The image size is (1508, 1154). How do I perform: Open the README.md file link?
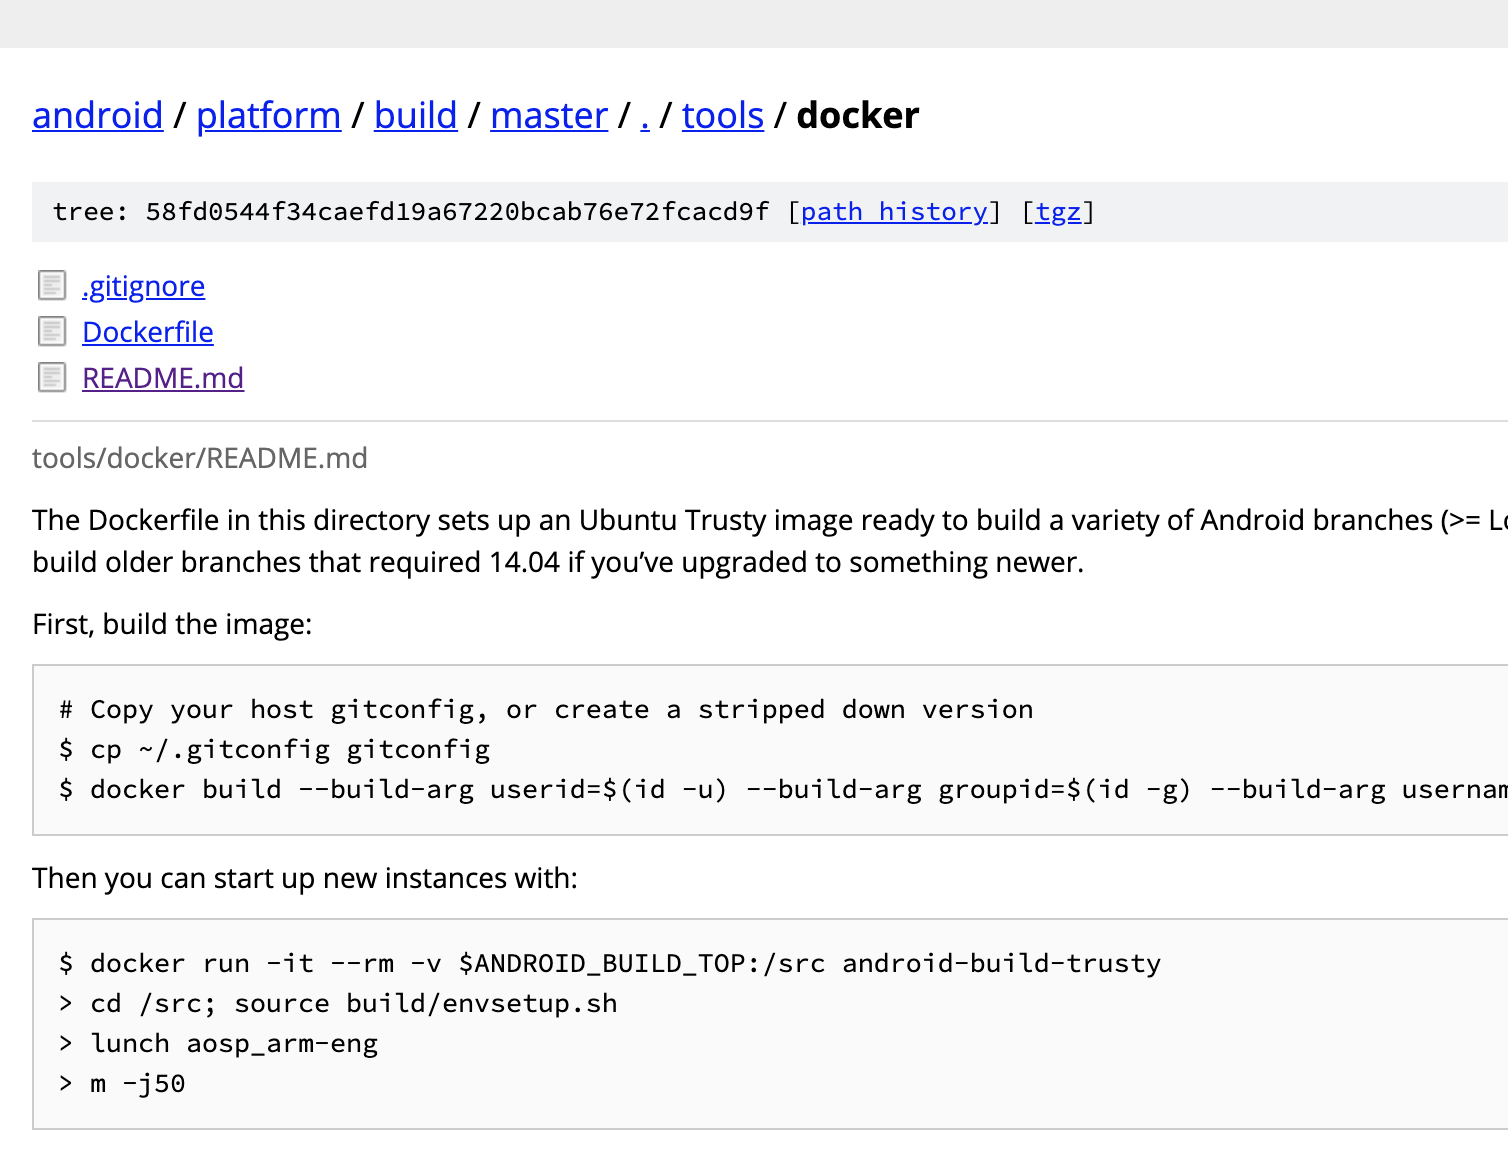(163, 378)
